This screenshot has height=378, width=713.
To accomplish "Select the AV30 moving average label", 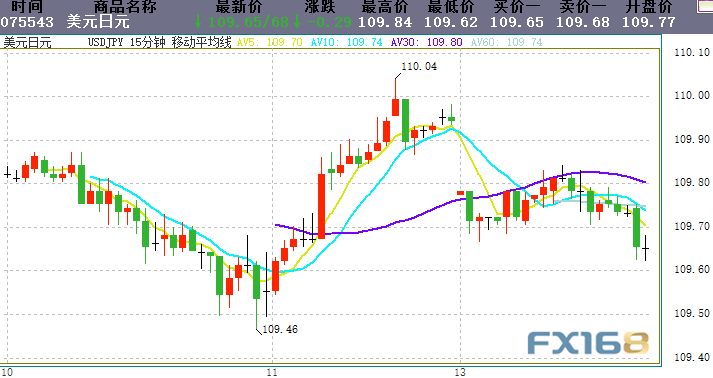I will [427, 43].
